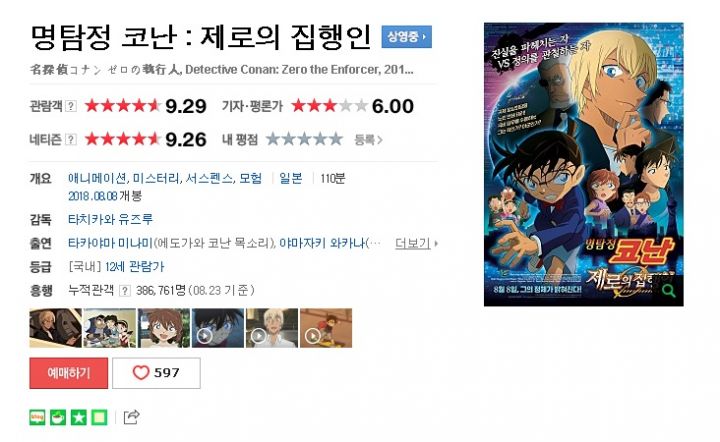Screen dimensions: 720x442
Task: Click the green memo square icon
Action: tap(100, 417)
